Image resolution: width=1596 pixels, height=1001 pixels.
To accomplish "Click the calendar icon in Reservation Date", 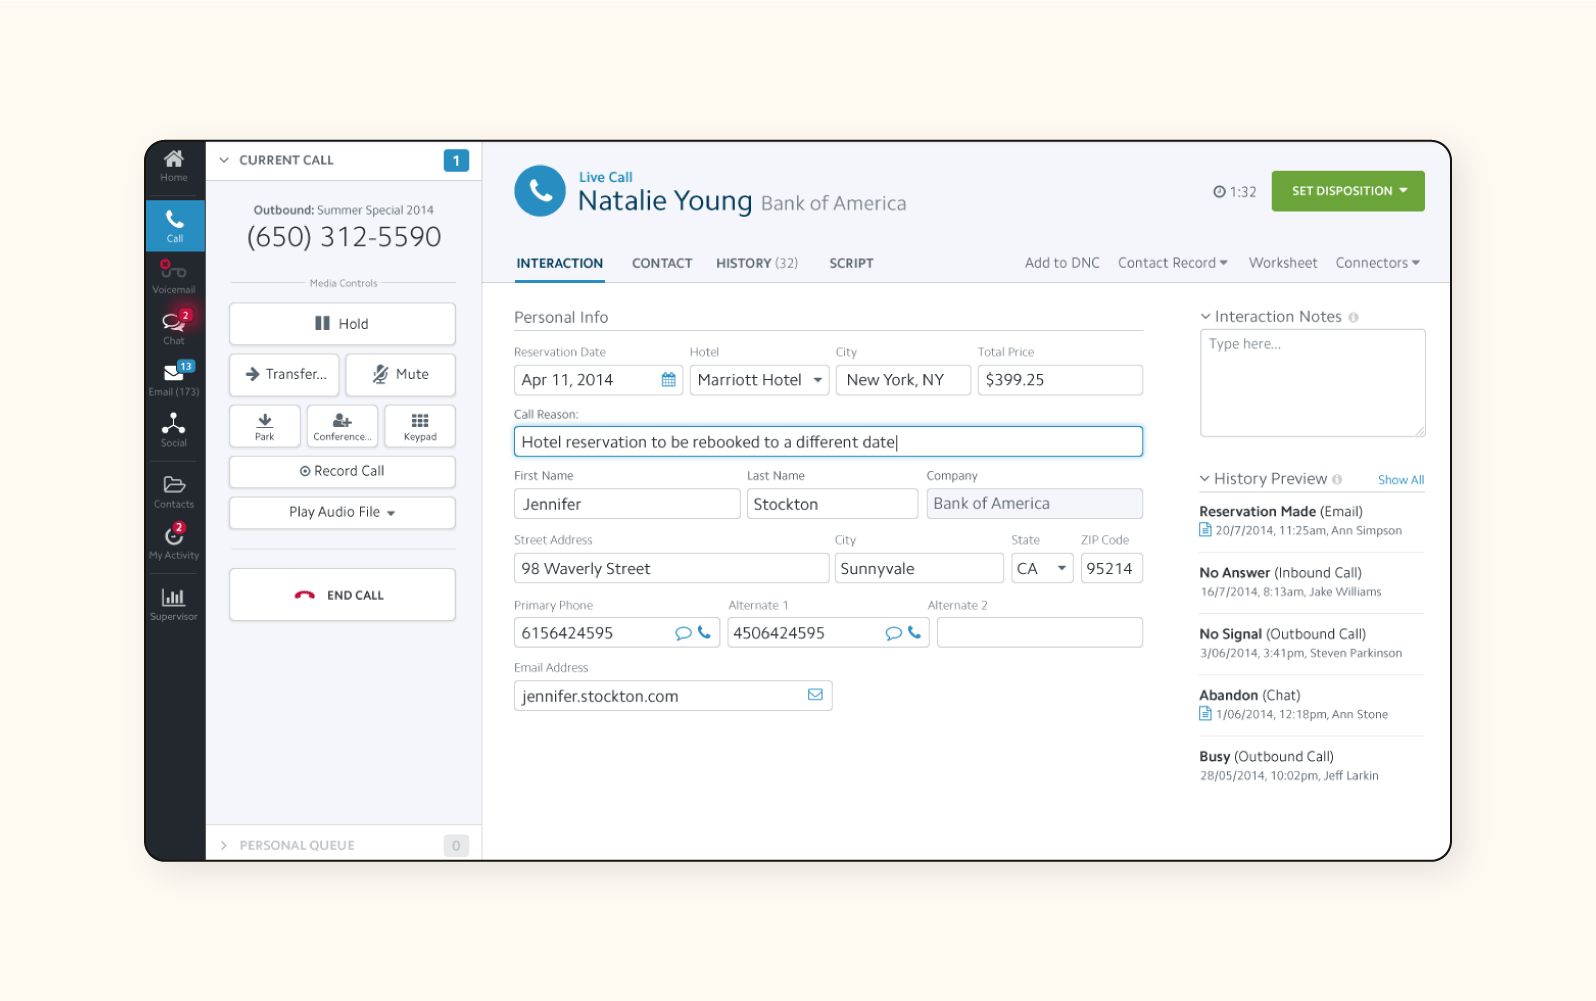I will pyautogui.click(x=669, y=380).
